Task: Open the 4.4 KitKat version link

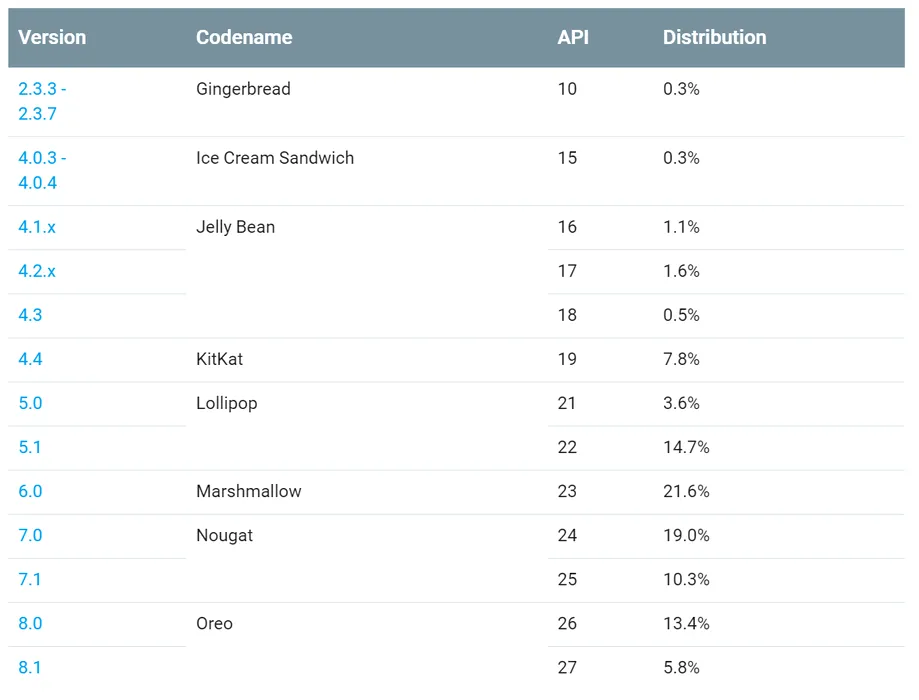Action: coord(30,359)
